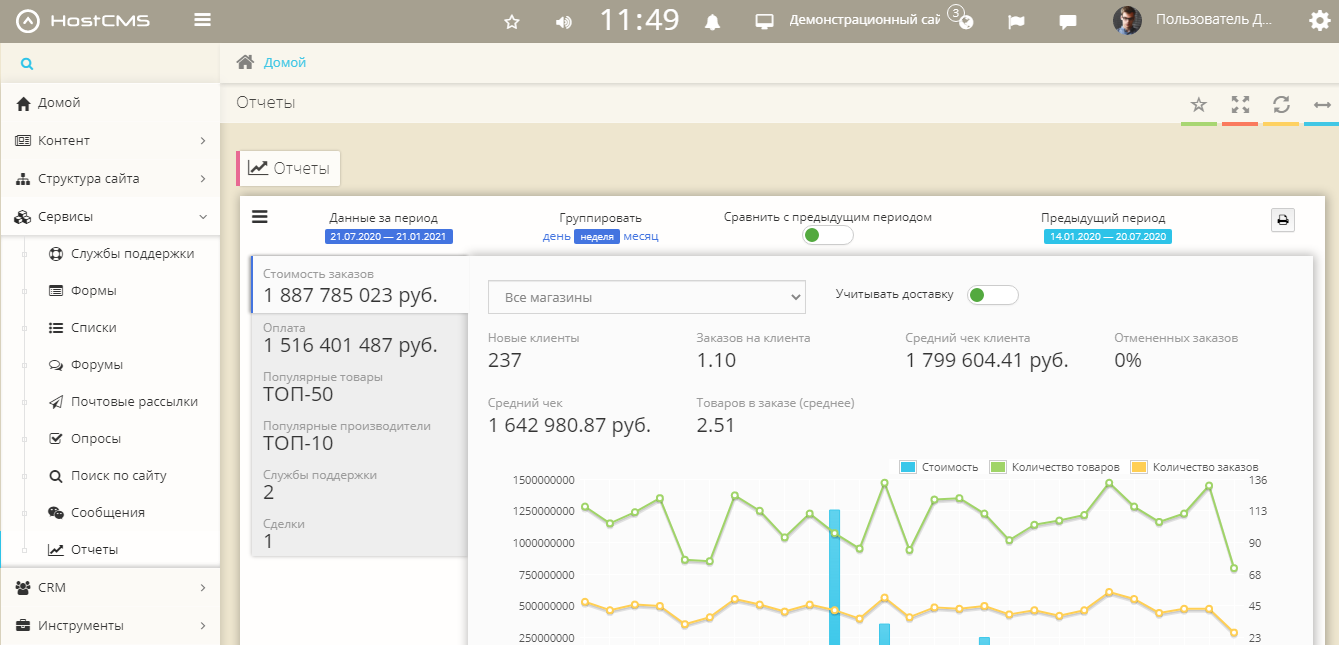Select the 'Оплата' report tab

pos(360,339)
